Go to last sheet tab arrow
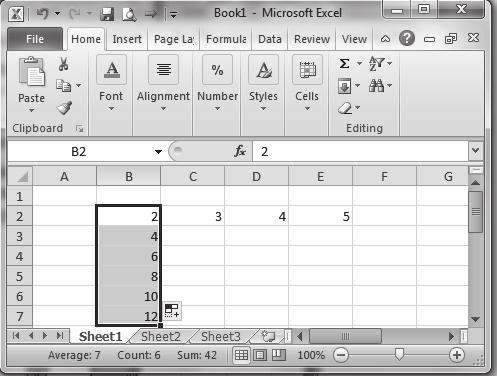The height and width of the screenshot is (376, 497). click(60, 336)
